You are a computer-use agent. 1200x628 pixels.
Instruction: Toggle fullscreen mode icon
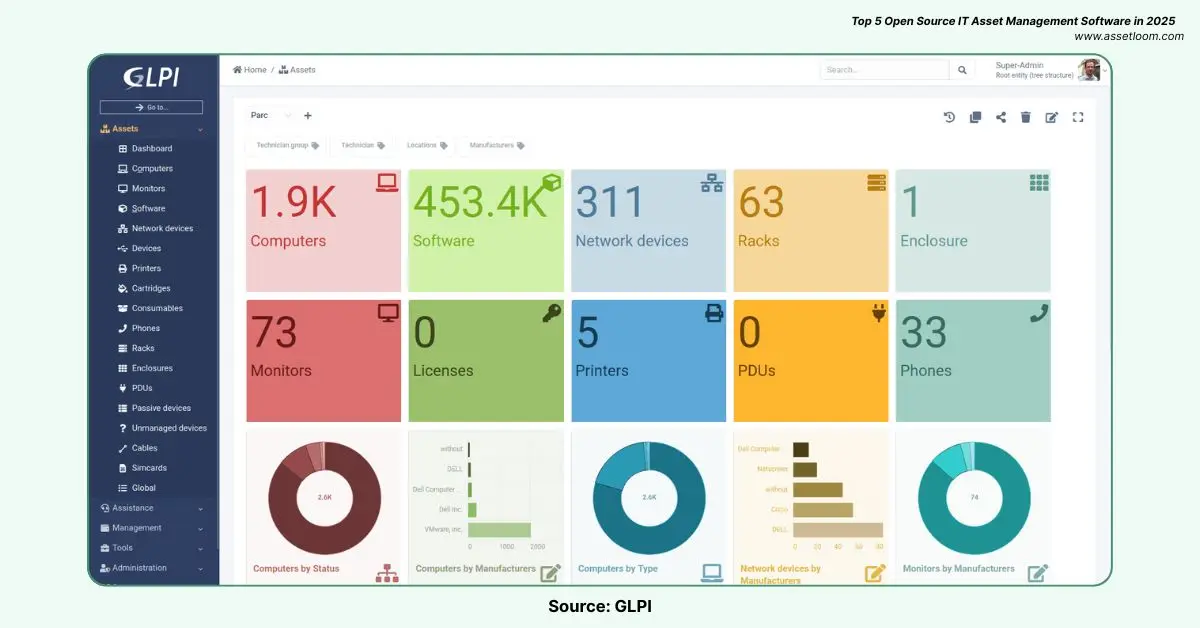(1078, 117)
